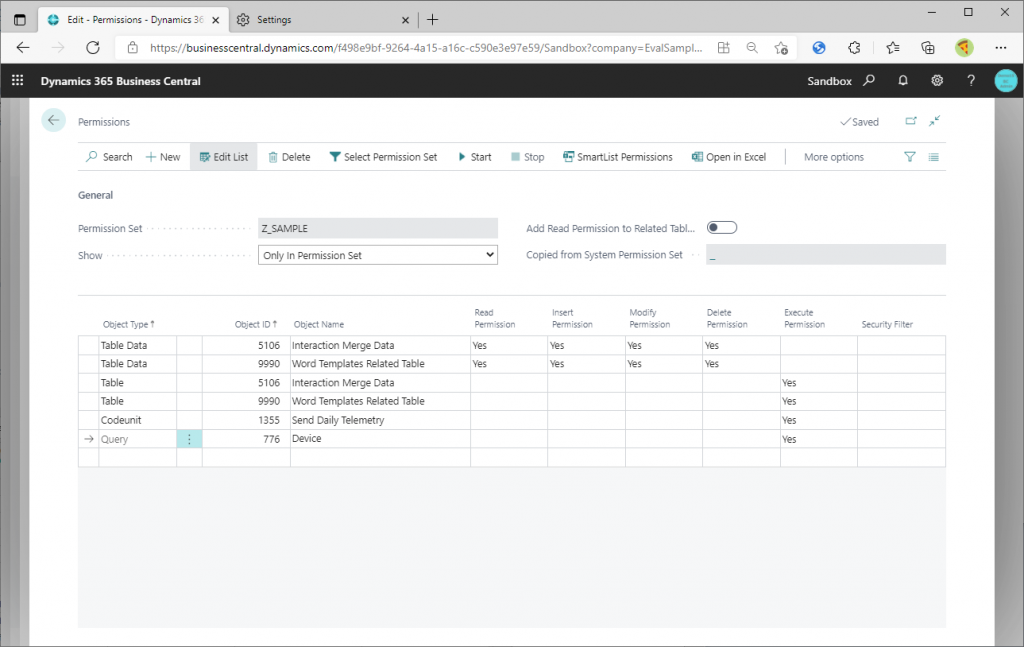Screen dimensions: 1024x647
Task: Open the Show dropdown
Action: tap(377, 255)
